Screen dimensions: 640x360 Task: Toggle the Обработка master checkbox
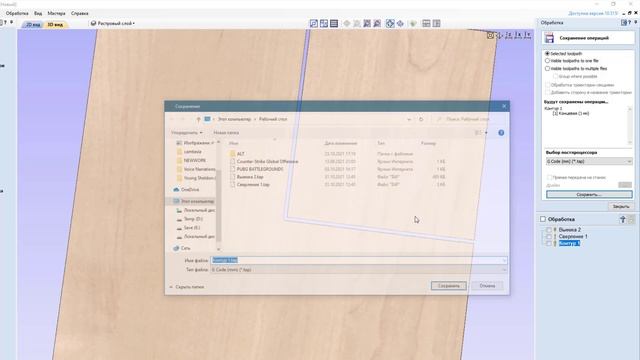543,219
